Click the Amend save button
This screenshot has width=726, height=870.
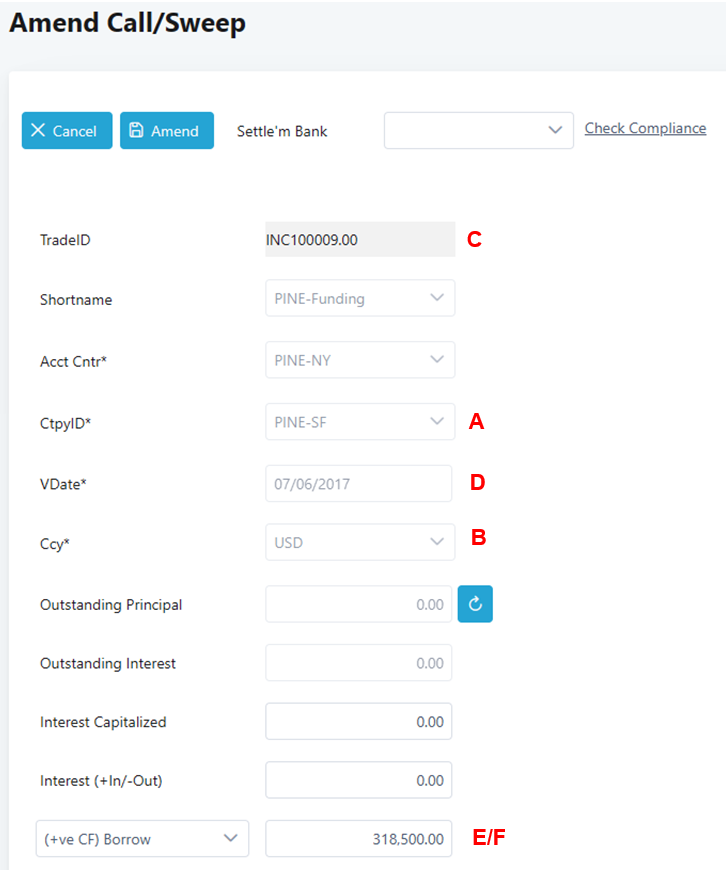167,131
